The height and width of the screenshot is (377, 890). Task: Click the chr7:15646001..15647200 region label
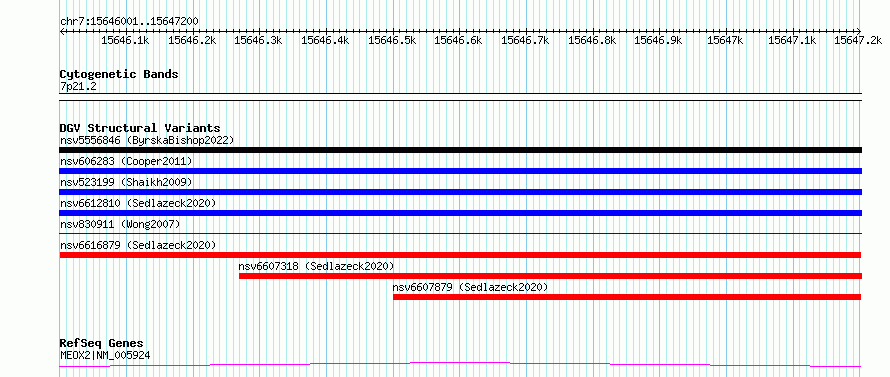pos(129,21)
